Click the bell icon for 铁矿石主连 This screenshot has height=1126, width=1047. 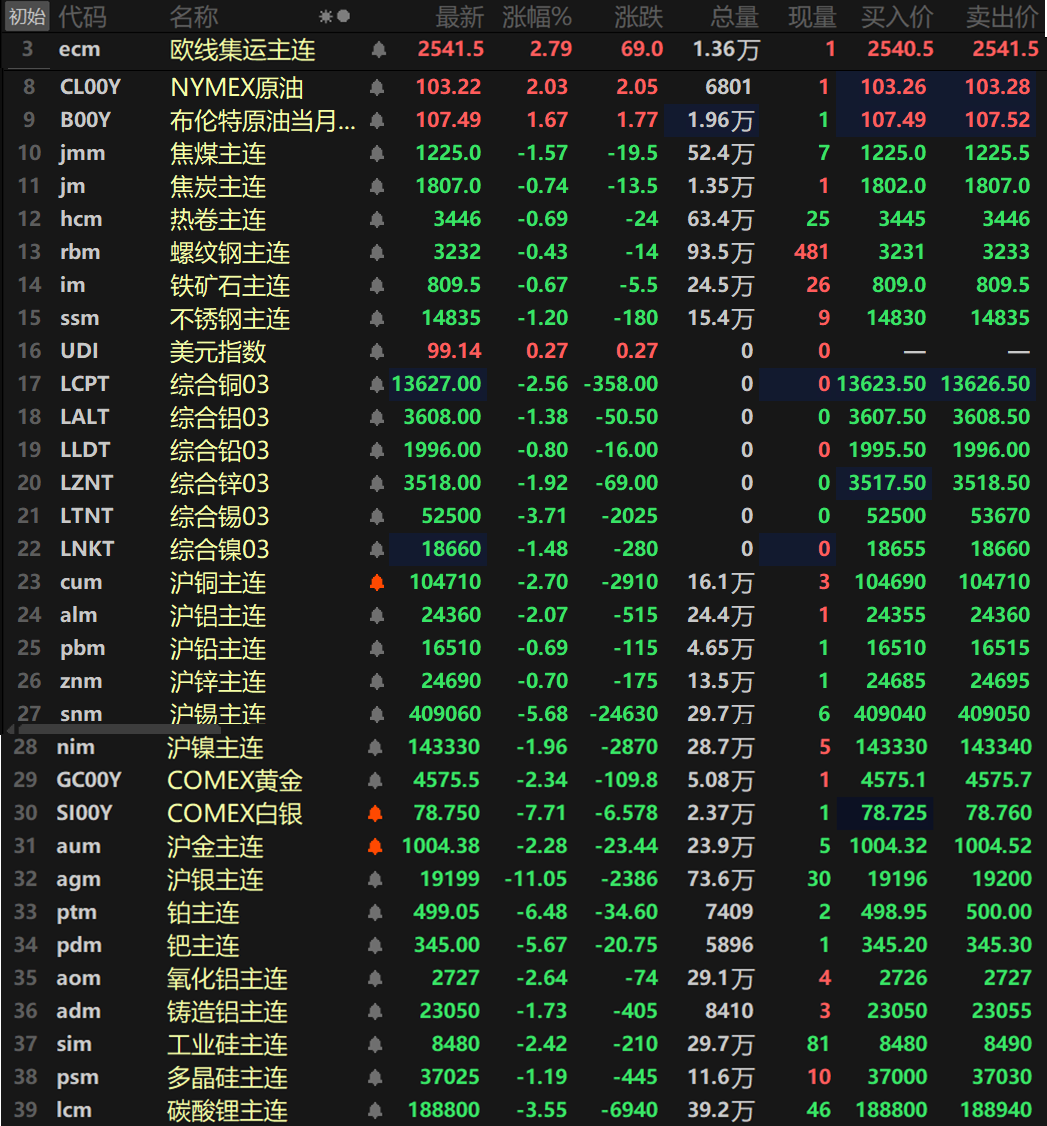pos(376,286)
